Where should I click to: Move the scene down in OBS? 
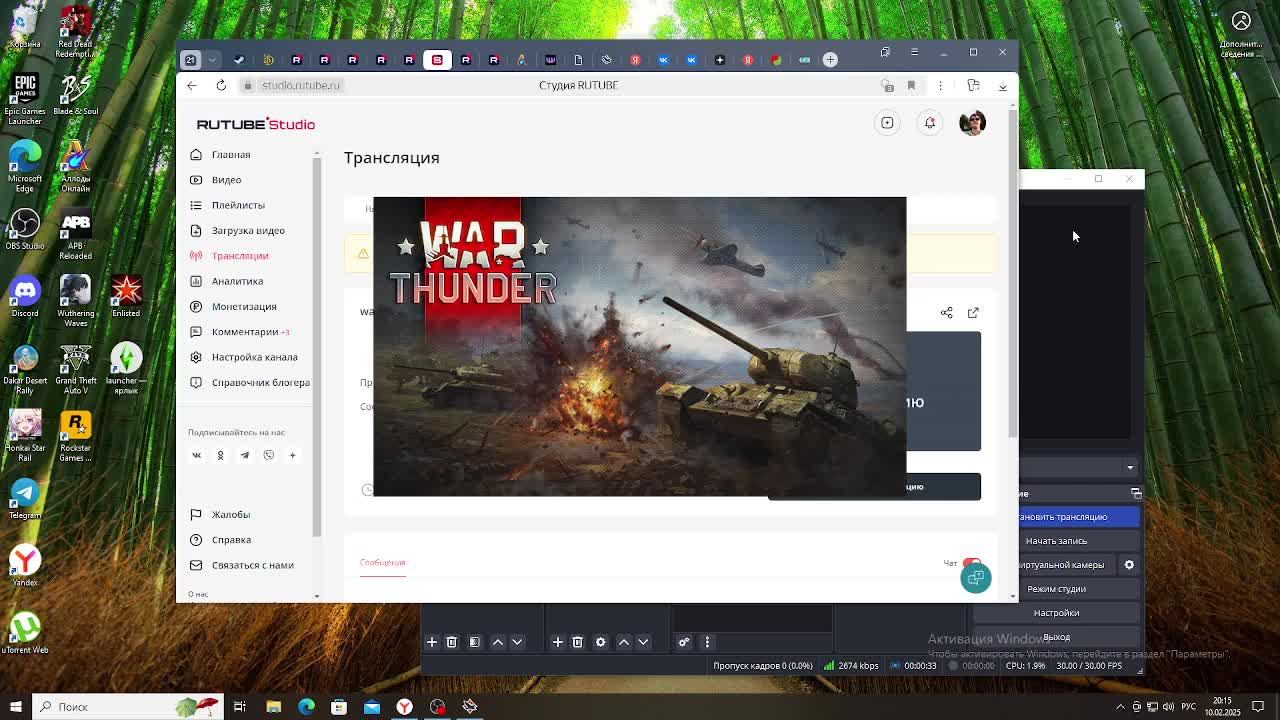click(x=517, y=642)
